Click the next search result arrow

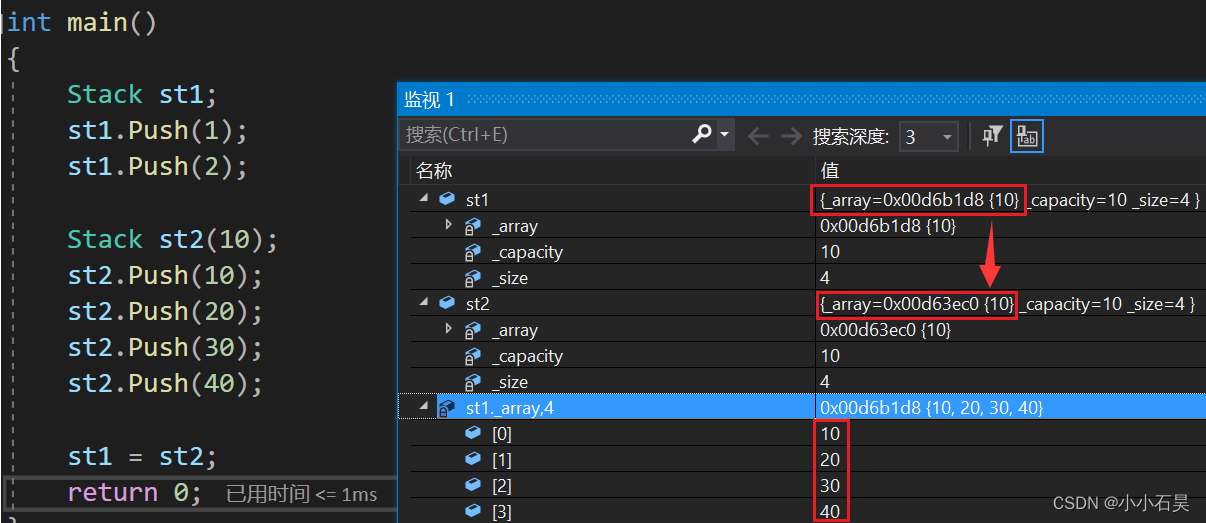[791, 136]
